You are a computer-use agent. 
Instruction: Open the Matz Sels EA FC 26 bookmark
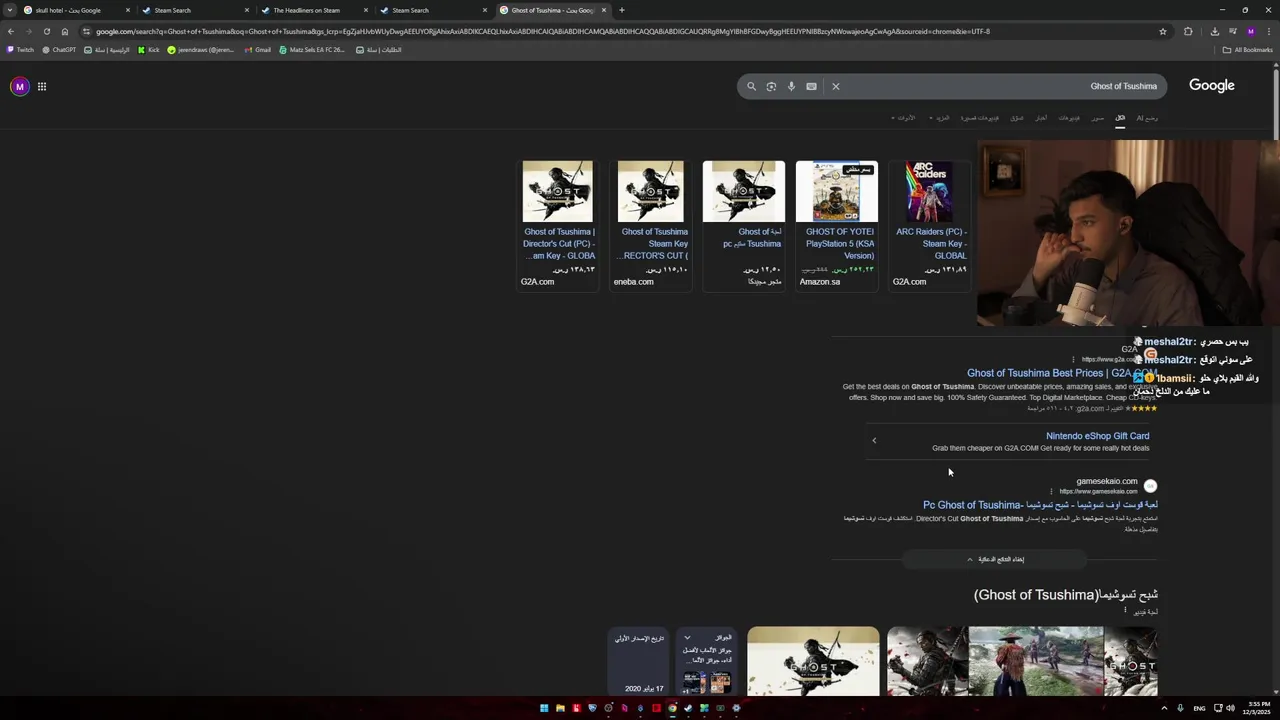(x=312, y=49)
